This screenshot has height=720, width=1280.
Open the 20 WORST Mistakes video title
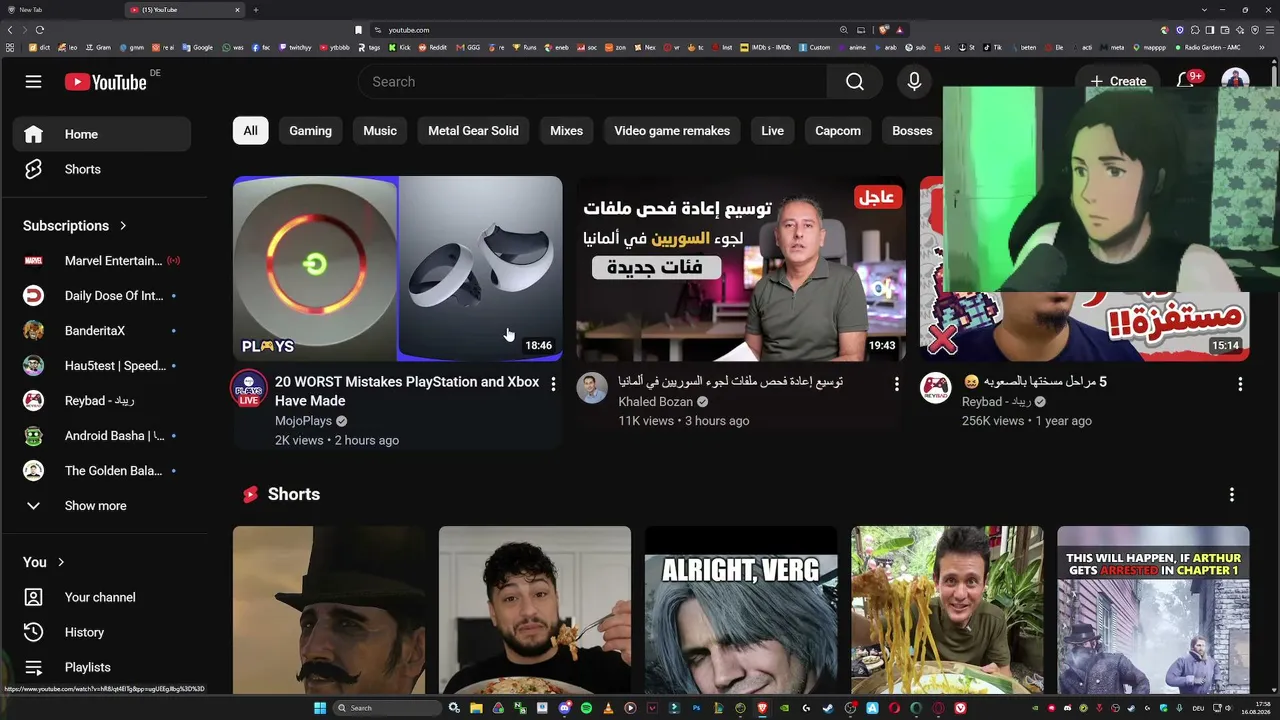click(407, 391)
